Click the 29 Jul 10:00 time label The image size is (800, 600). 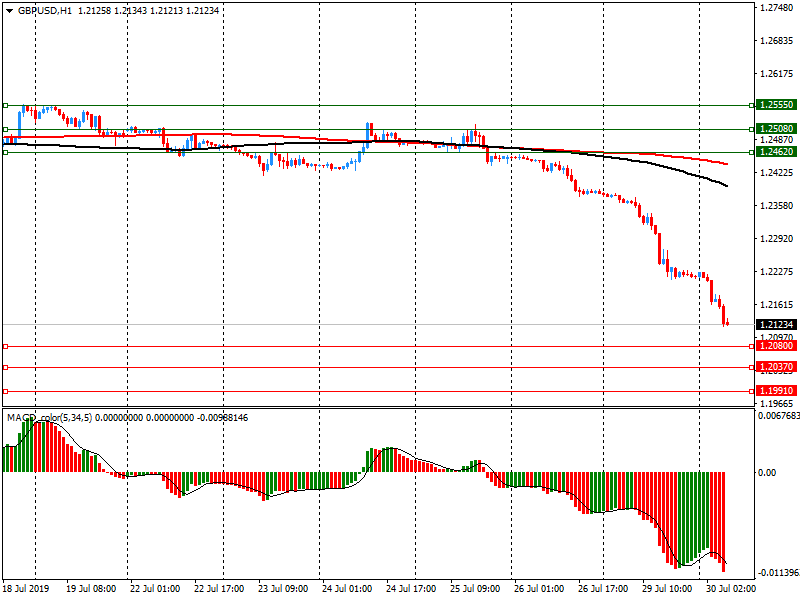pos(667,588)
